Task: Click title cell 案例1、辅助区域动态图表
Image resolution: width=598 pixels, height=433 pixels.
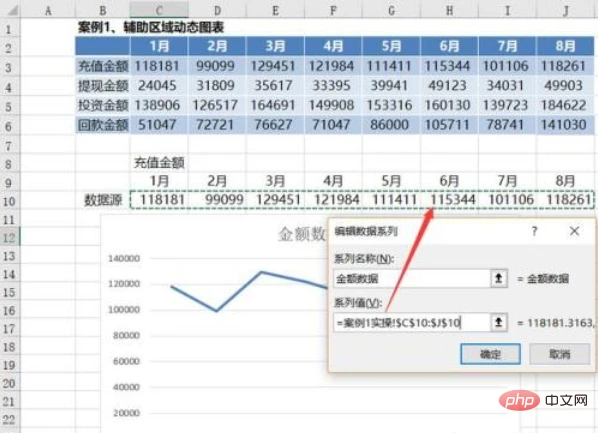Action: (151, 27)
